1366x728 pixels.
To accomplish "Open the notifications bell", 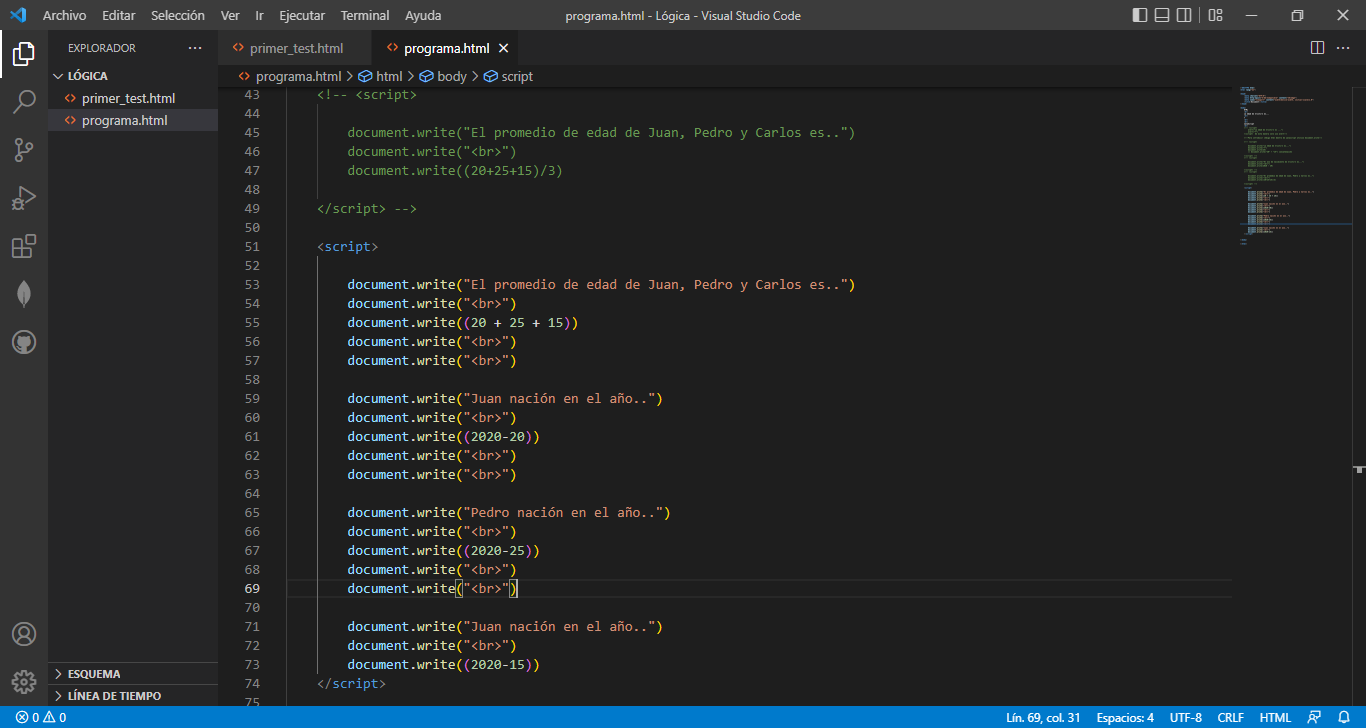I will pyautogui.click(x=1344, y=717).
